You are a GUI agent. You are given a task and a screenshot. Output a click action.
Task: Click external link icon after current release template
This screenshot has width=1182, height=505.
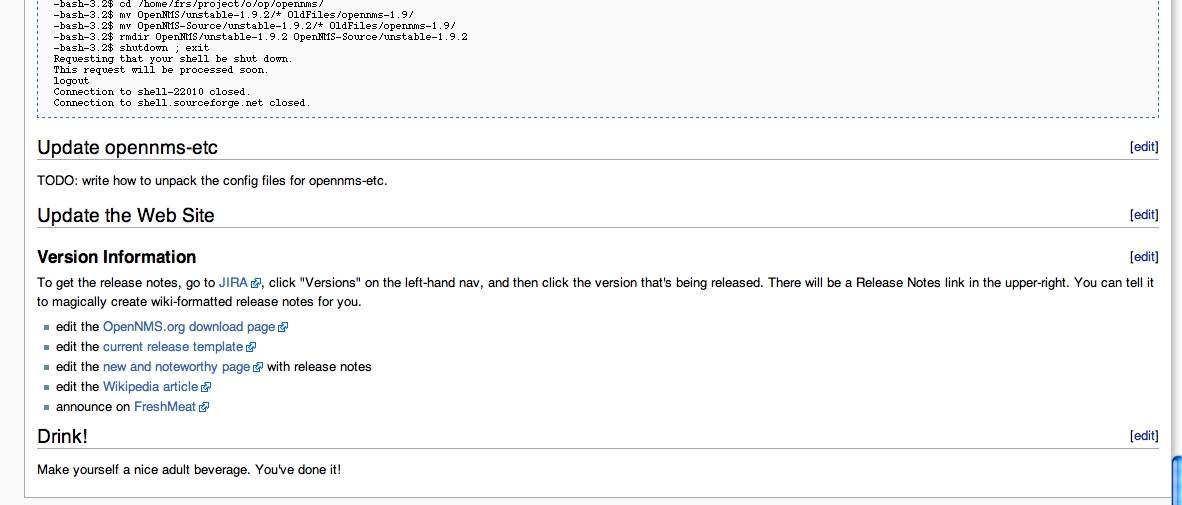coord(251,347)
